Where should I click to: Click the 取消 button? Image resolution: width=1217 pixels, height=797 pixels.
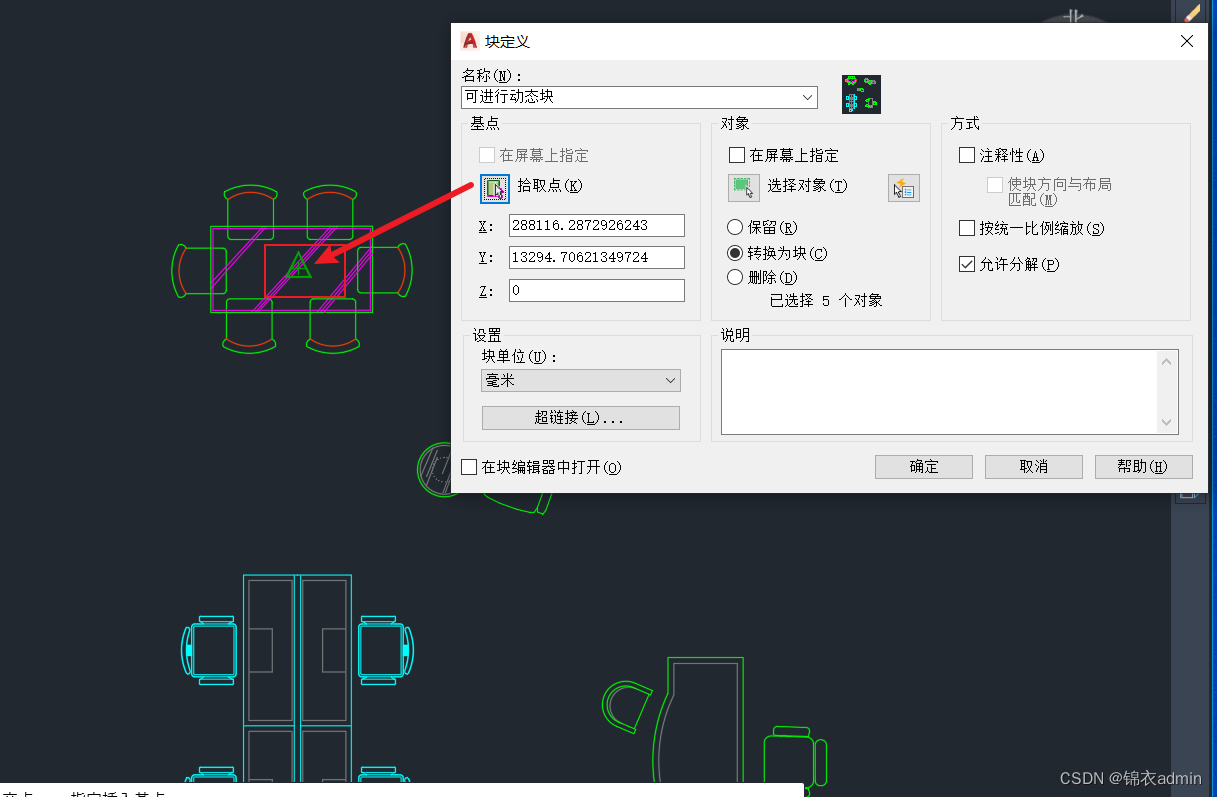(1034, 467)
